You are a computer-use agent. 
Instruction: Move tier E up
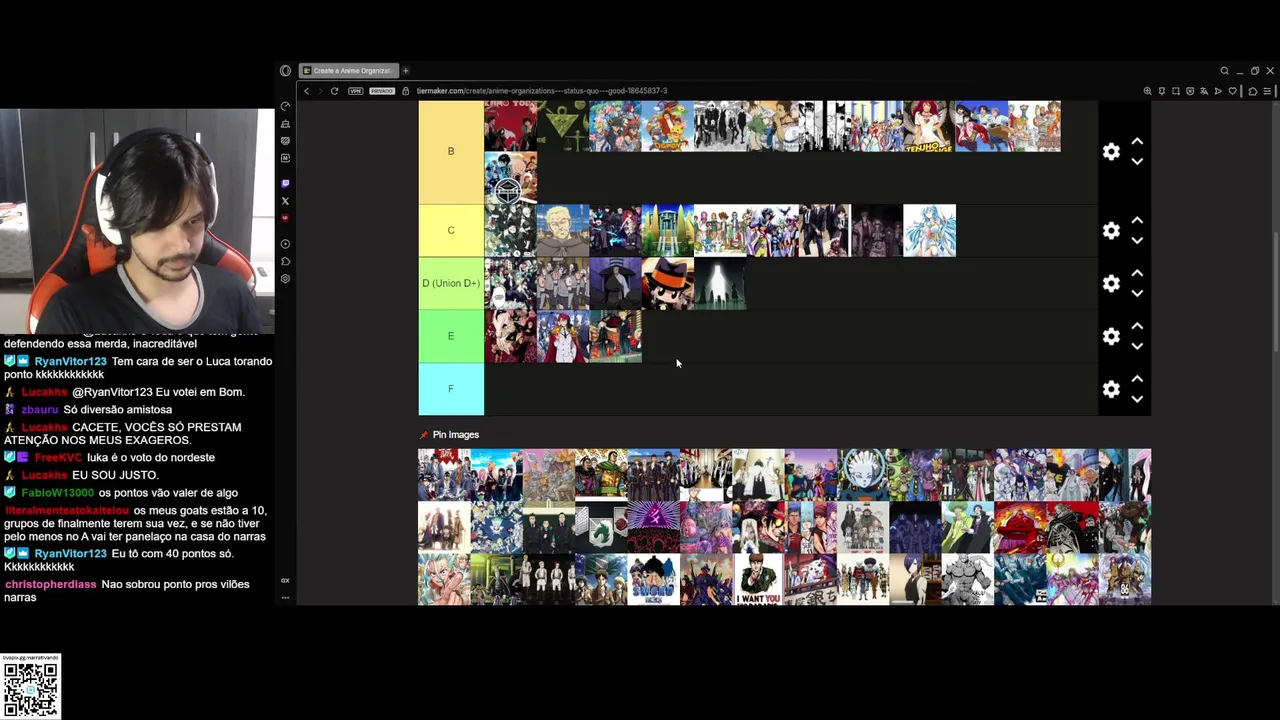pyautogui.click(x=1137, y=326)
